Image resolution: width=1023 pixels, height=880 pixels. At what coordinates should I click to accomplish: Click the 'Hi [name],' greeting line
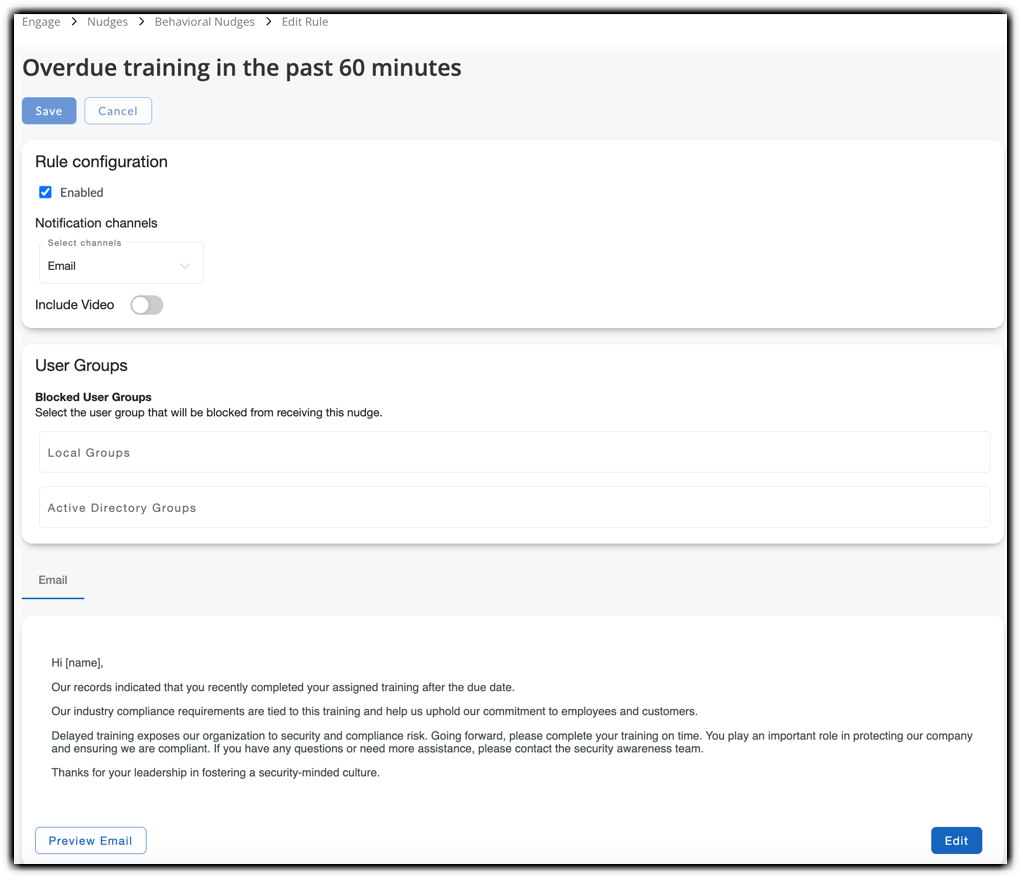tap(78, 662)
